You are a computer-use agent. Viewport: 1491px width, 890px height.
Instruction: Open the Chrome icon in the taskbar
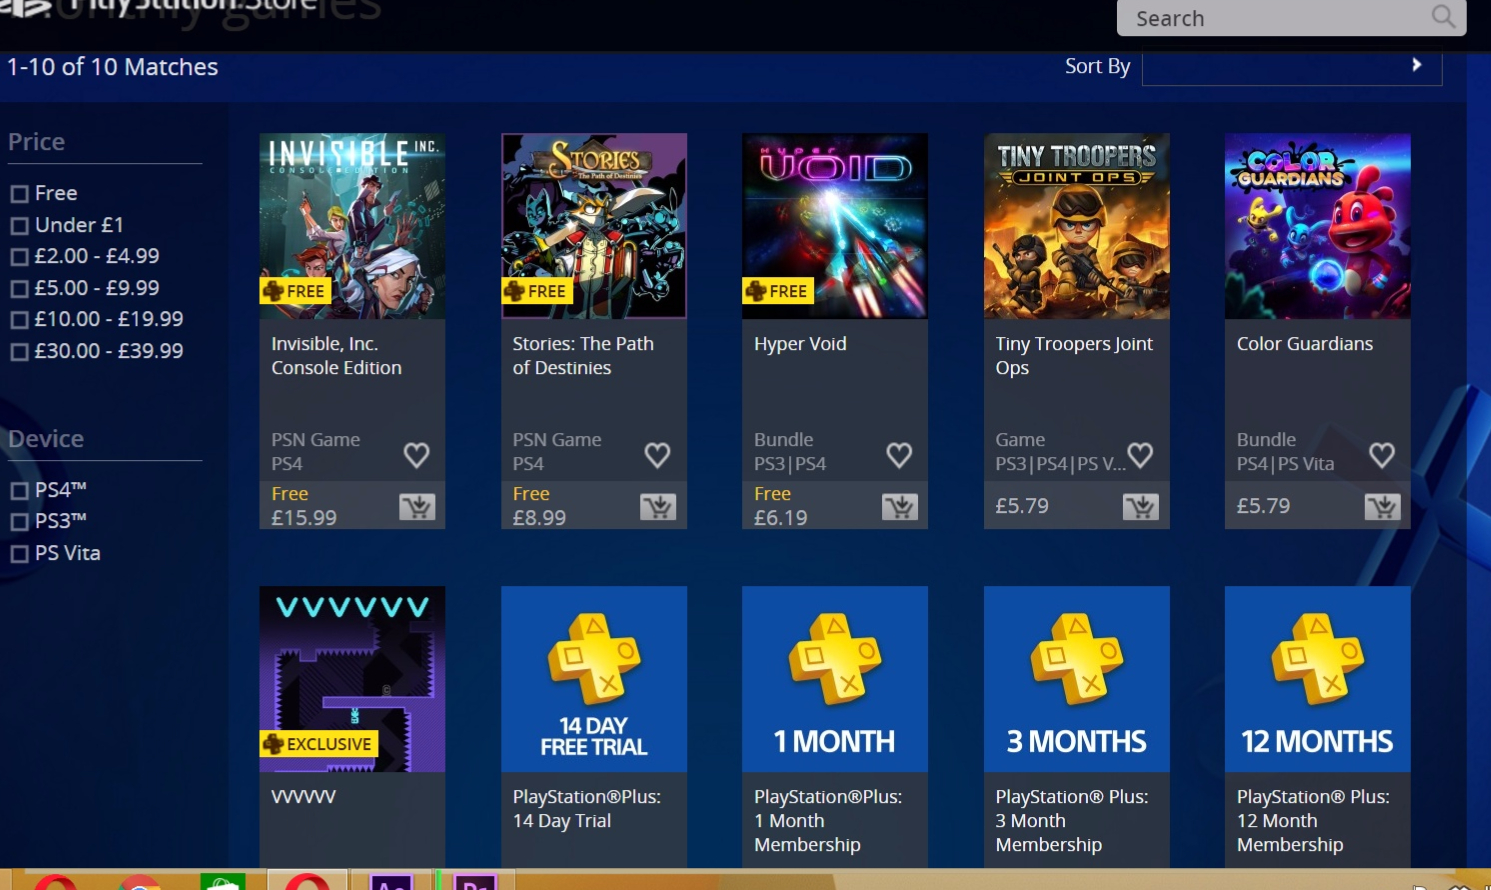(x=140, y=882)
